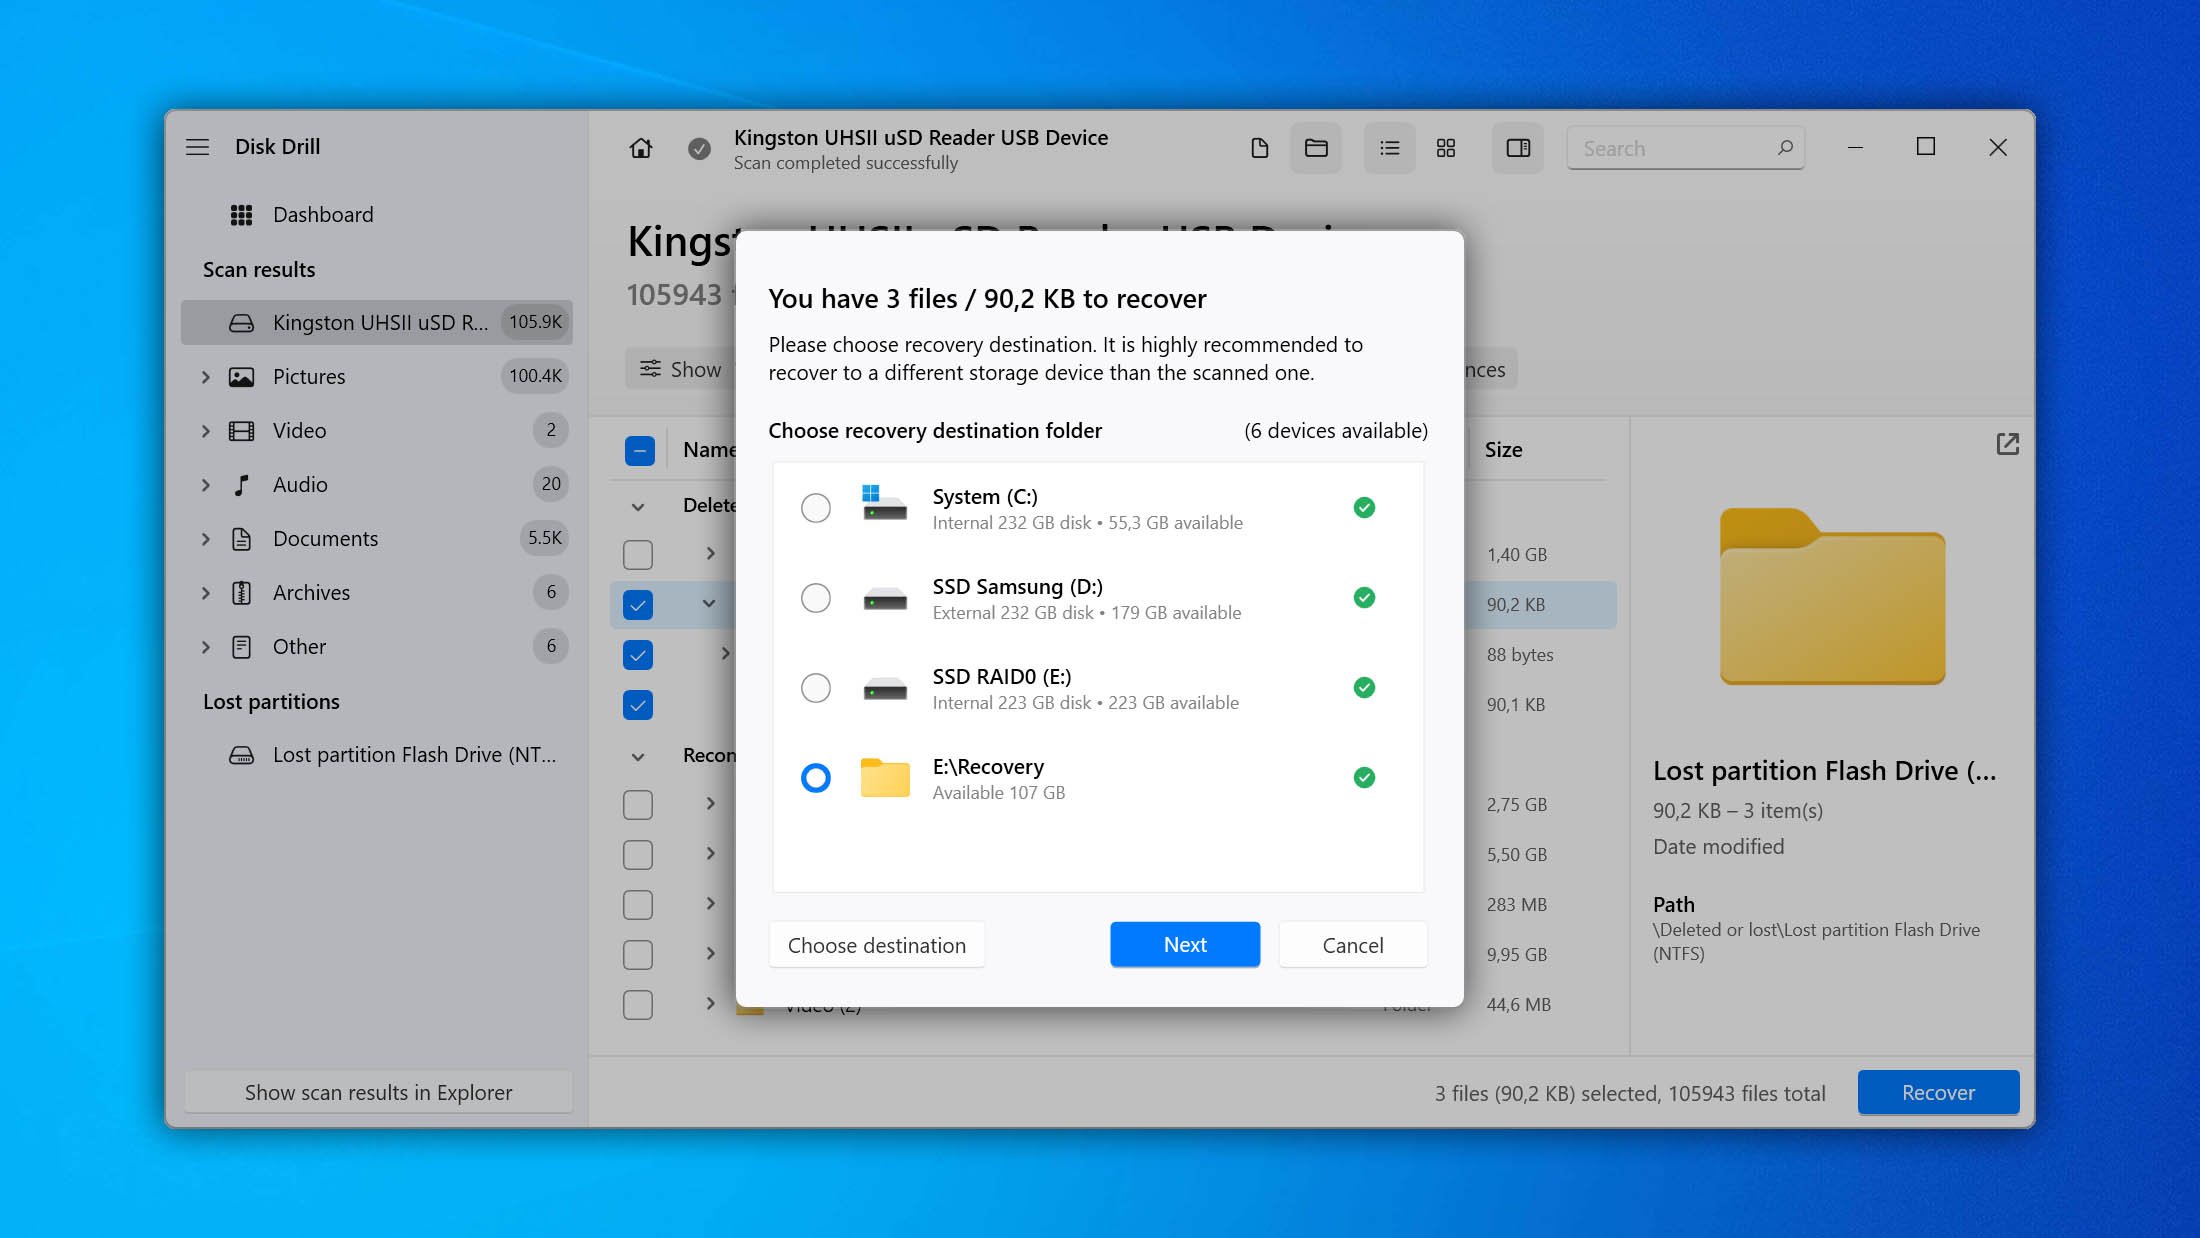Image resolution: width=2200 pixels, height=1238 pixels.
Task: Click green check status for E:\Recovery
Action: pyautogui.click(x=1364, y=778)
